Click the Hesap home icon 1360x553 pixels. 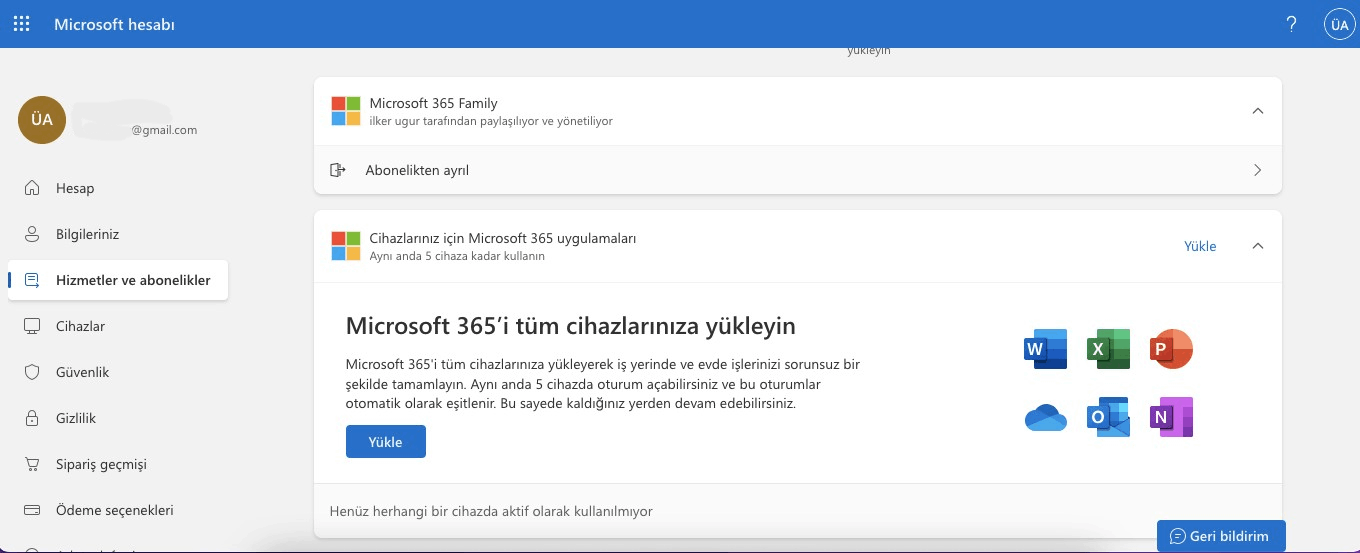32,188
